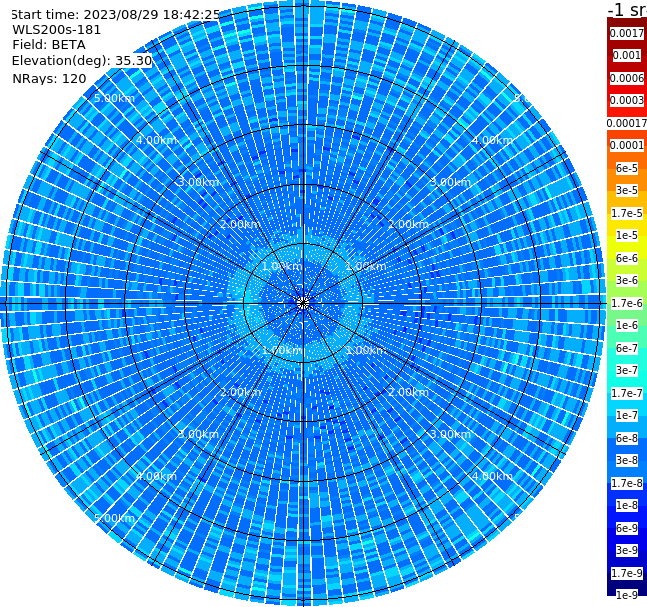Viewport: 647px width, 607px height.
Task: Select the 0.0003 color scale value
Action: point(627,100)
